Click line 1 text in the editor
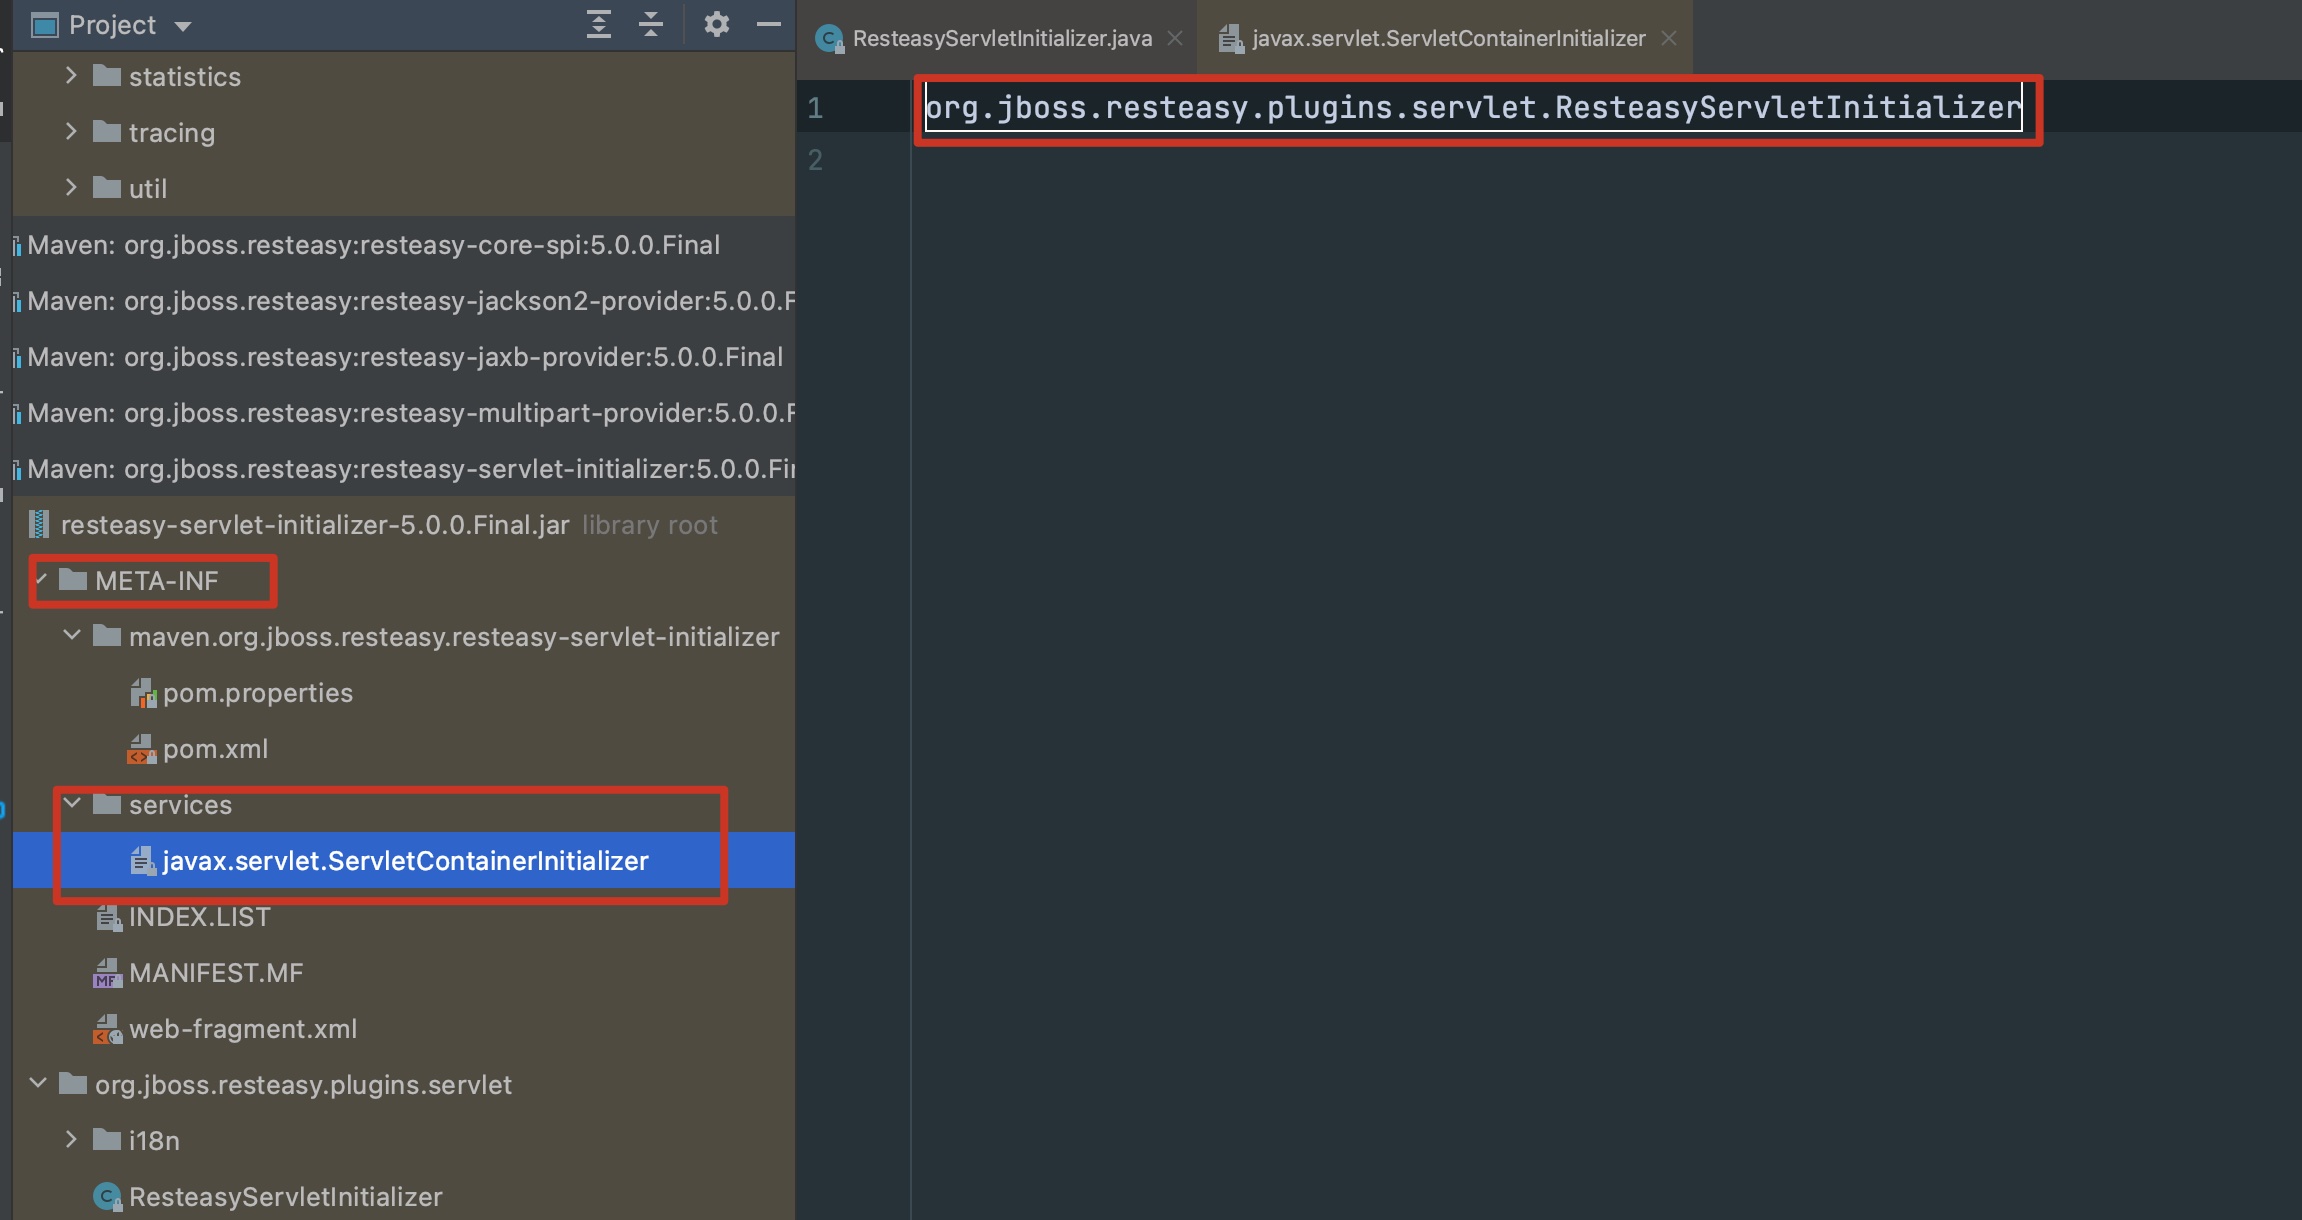The image size is (2302, 1220). click(x=1472, y=107)
